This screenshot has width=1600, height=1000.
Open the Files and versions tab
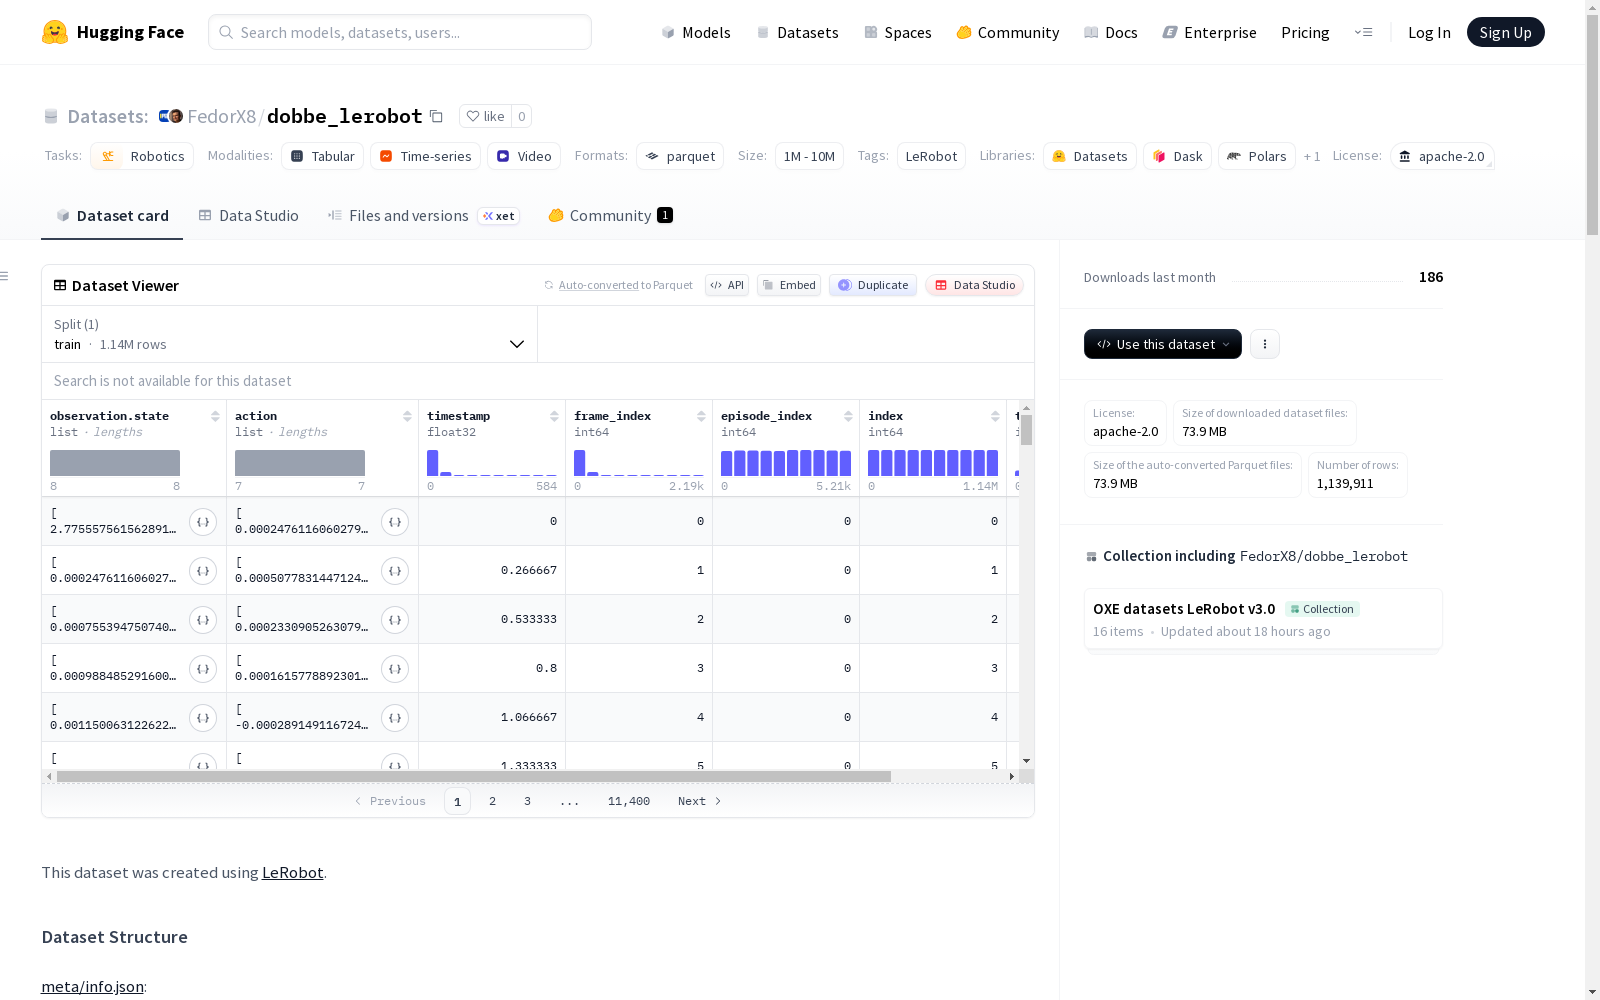[423, 216]
